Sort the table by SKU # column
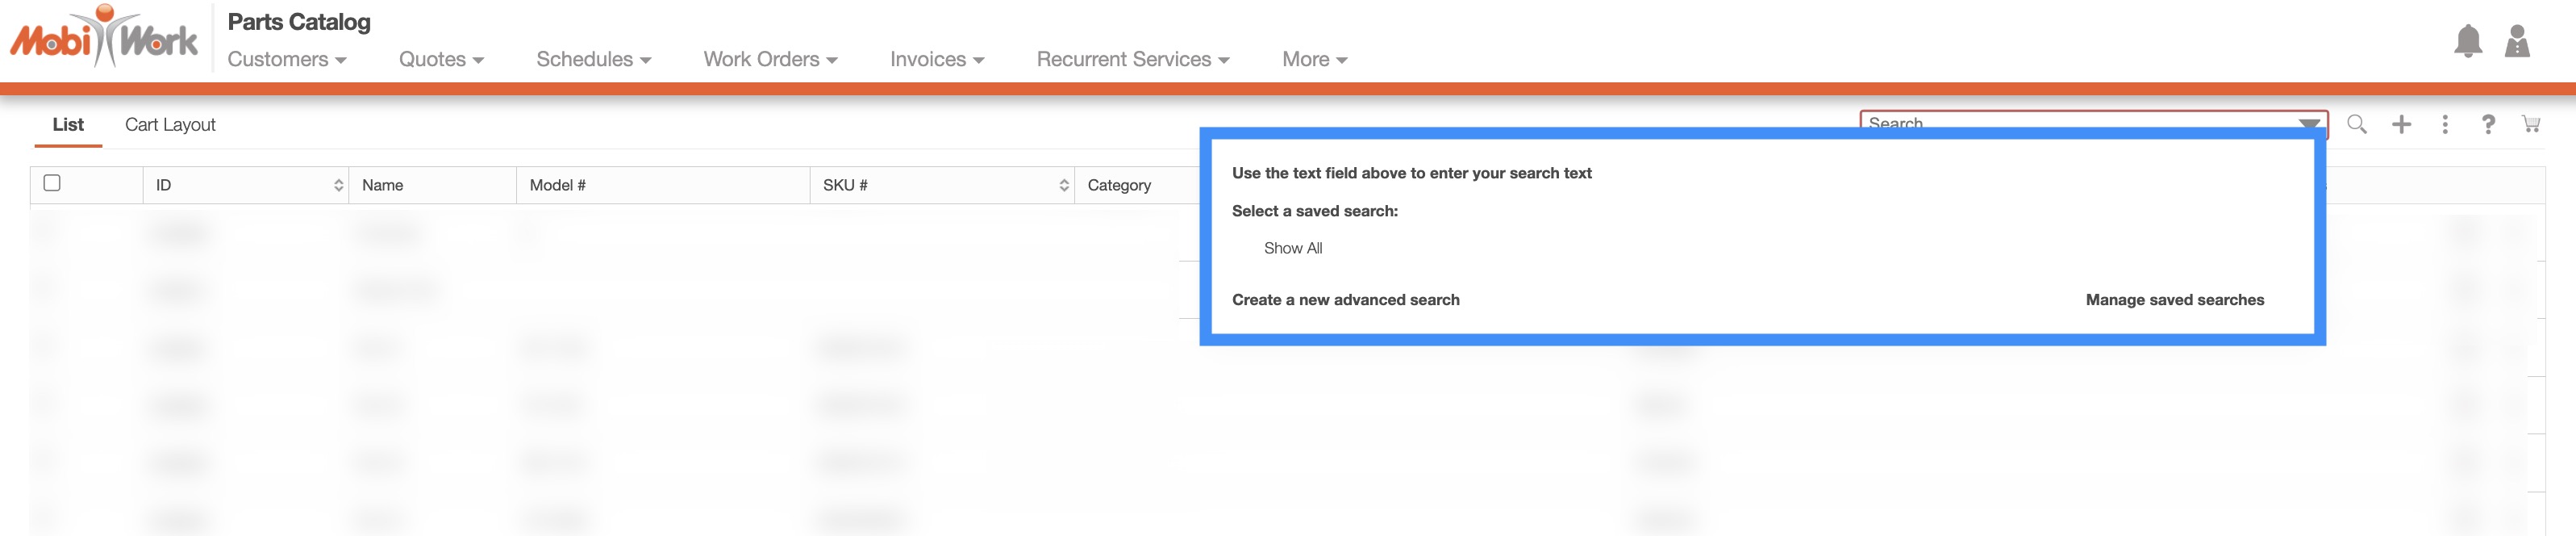Image resolution: width=2576 pixels, height=536 pixels. 1063,185
